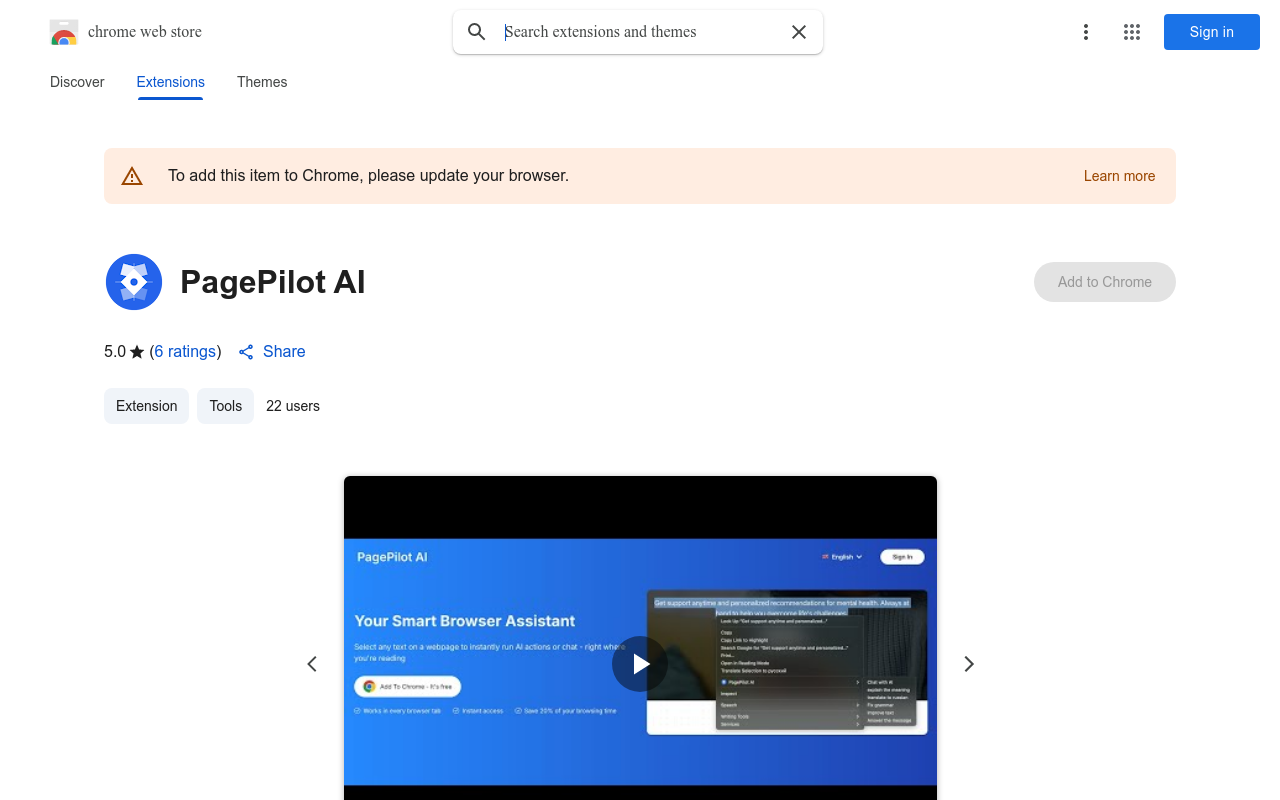1280x800 pixels.
Task: Click the rating star icon
Action: tap(137, 352)
